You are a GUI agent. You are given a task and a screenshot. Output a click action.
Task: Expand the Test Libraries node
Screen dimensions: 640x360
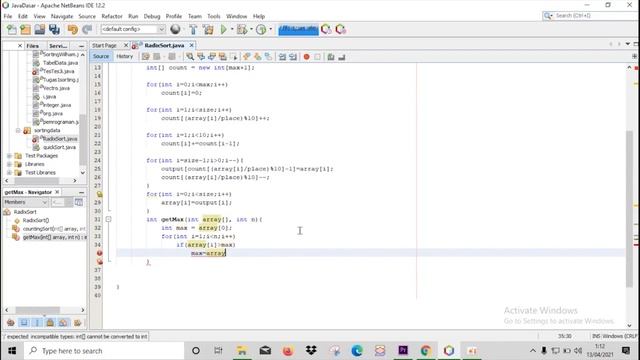(9, 173)
